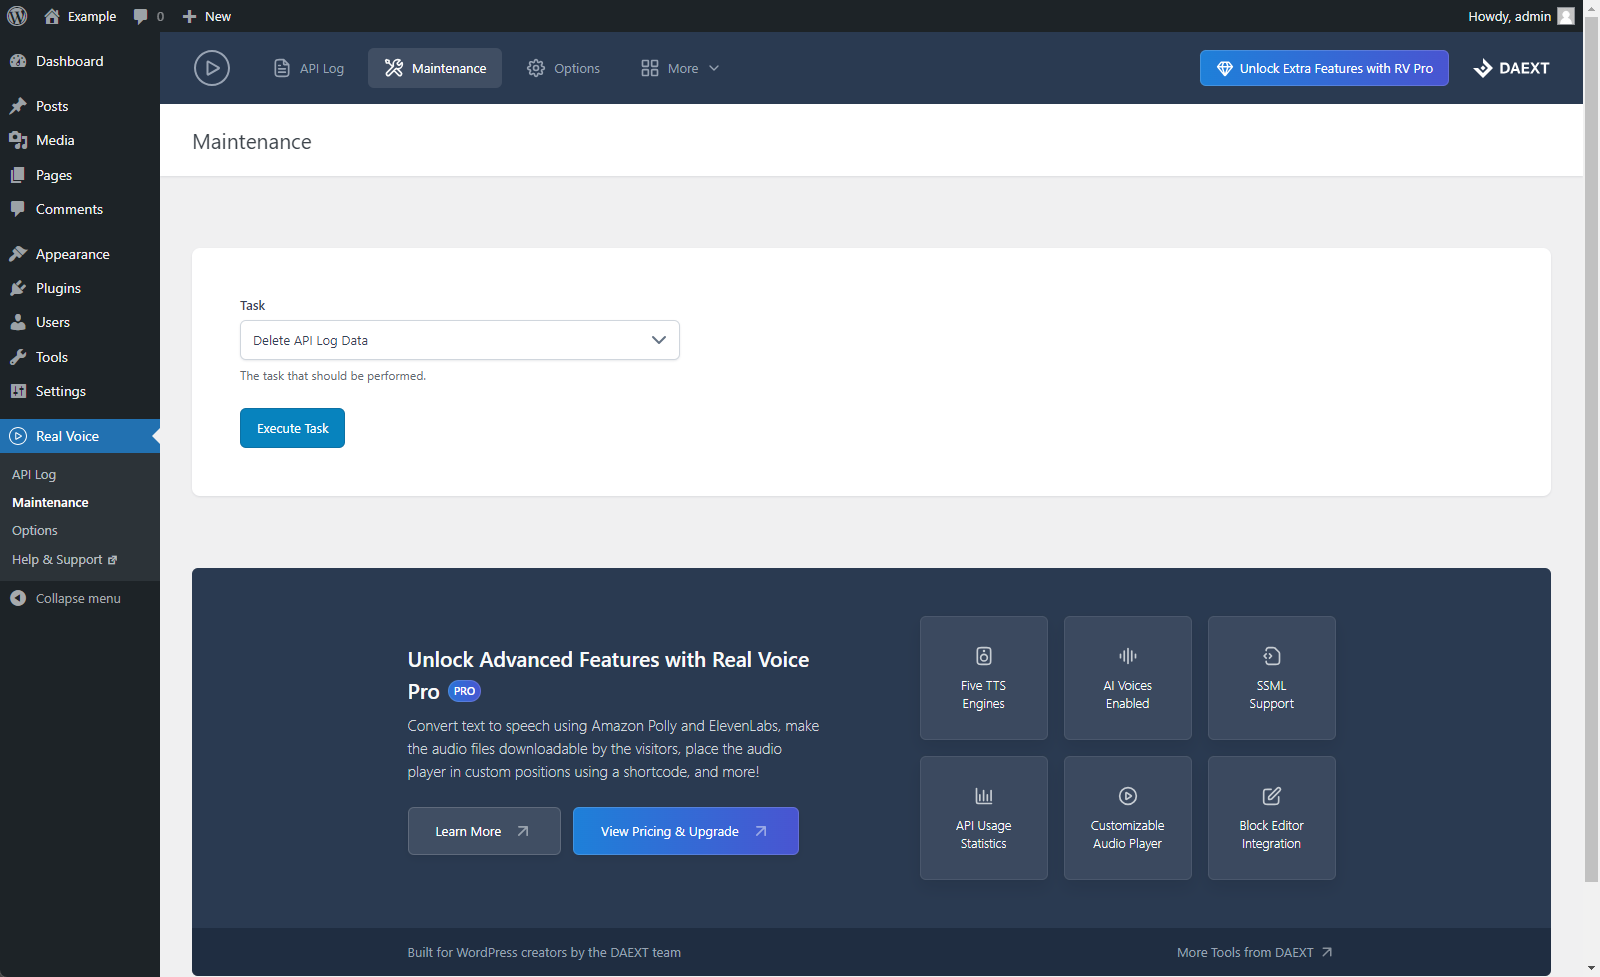Click the admin avatar image
The image size is (1600, 977).
coord(1566,16)
